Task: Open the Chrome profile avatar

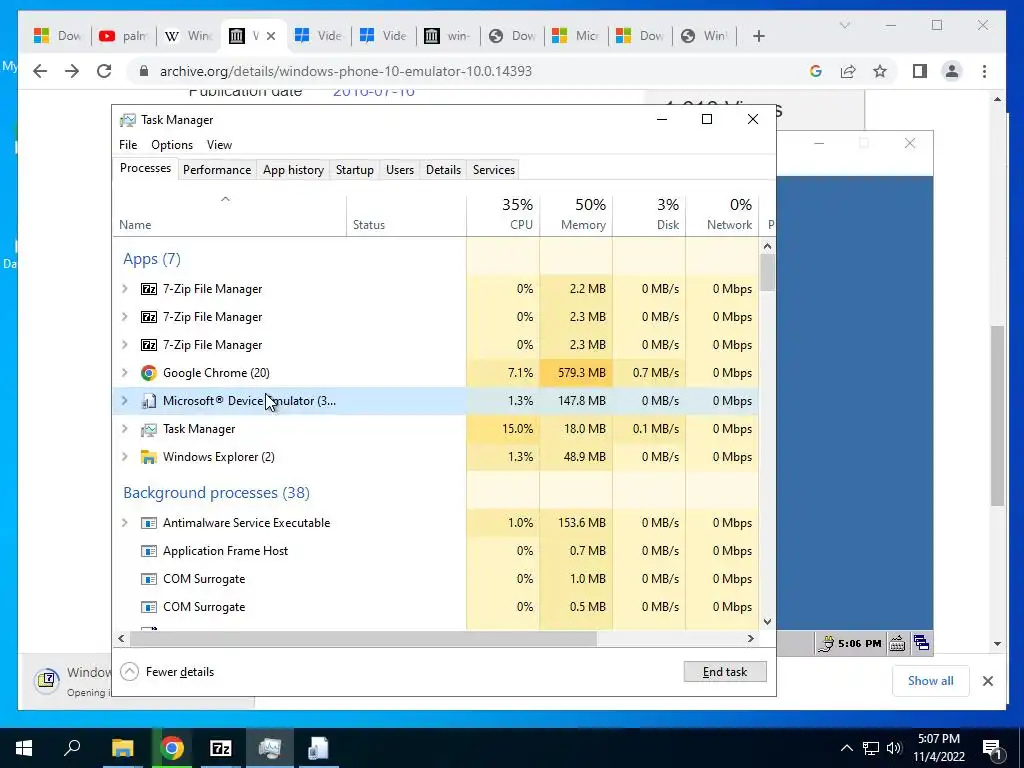Action: pyautogui.click(x=952, y=71)
